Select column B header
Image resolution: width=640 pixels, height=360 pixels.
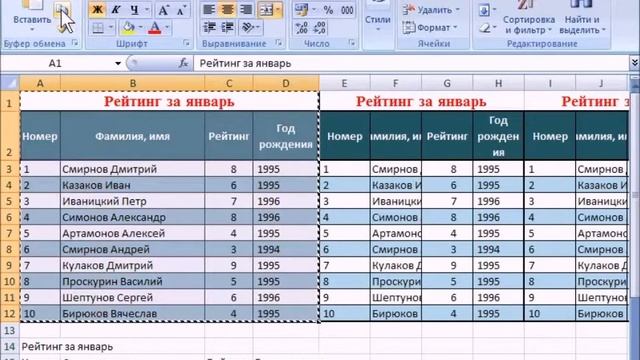[133, 83]
